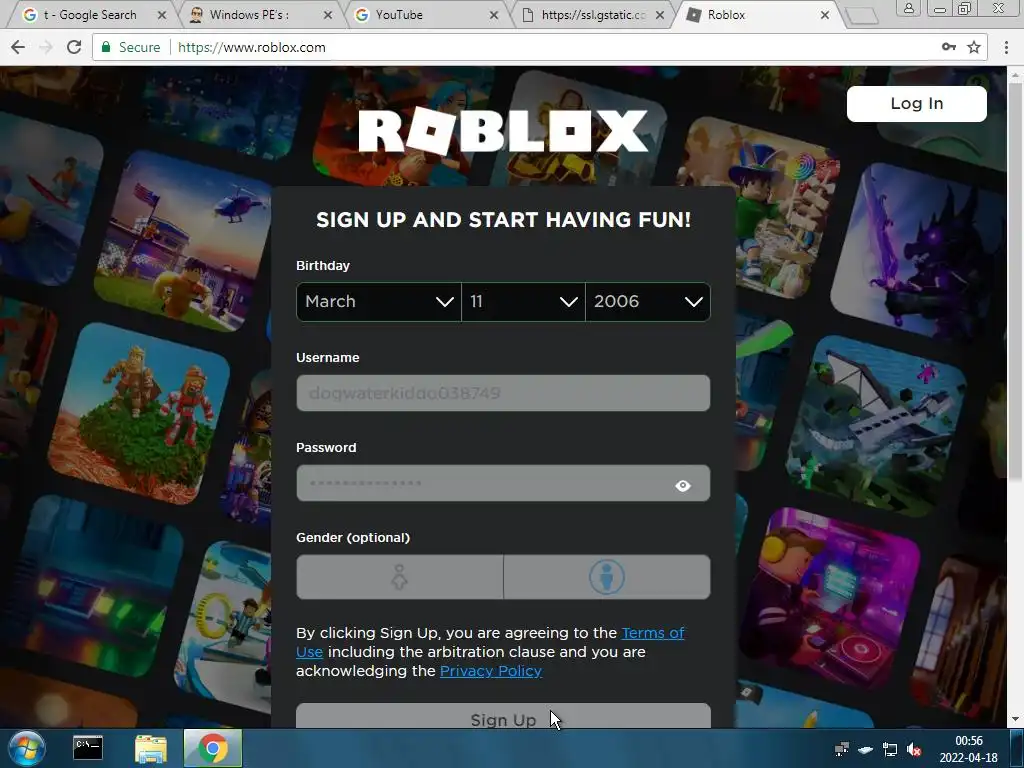
Task: Click the Chrome user profile icon
Action: [908, 8]
